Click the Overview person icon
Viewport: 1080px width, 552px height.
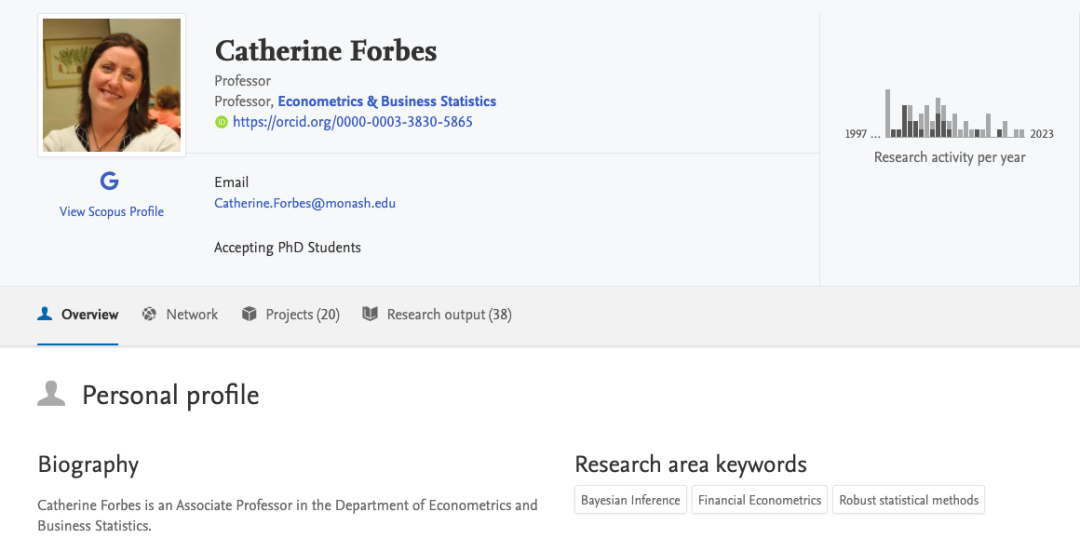[x=45, y=314]
